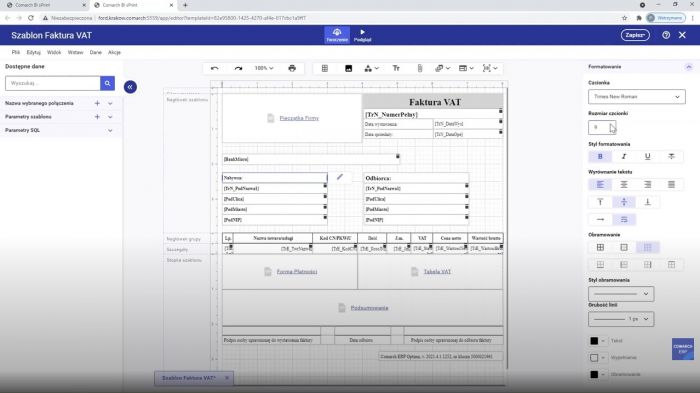Image resolution: width=700 pixels, height=393 pixels.
Task: Apply right border option
Action: coord(648,265)
